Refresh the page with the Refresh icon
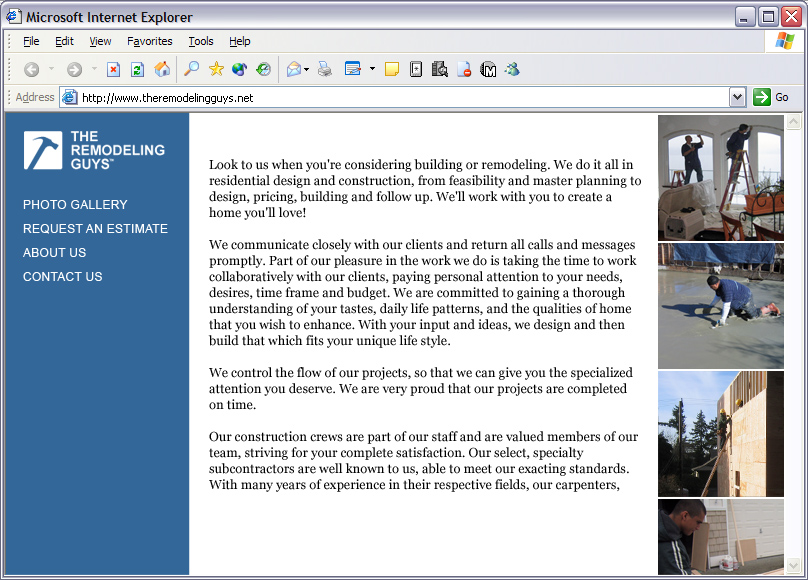The width and height of the screenshot is (808, 580). pyautogui.click(x=137, y=70)
